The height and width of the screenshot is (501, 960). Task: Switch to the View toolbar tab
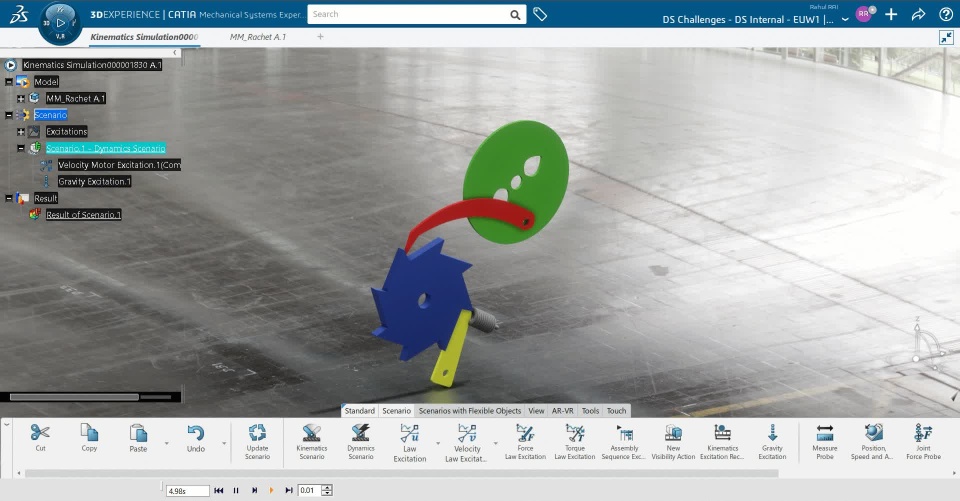[x=536, y=411]
